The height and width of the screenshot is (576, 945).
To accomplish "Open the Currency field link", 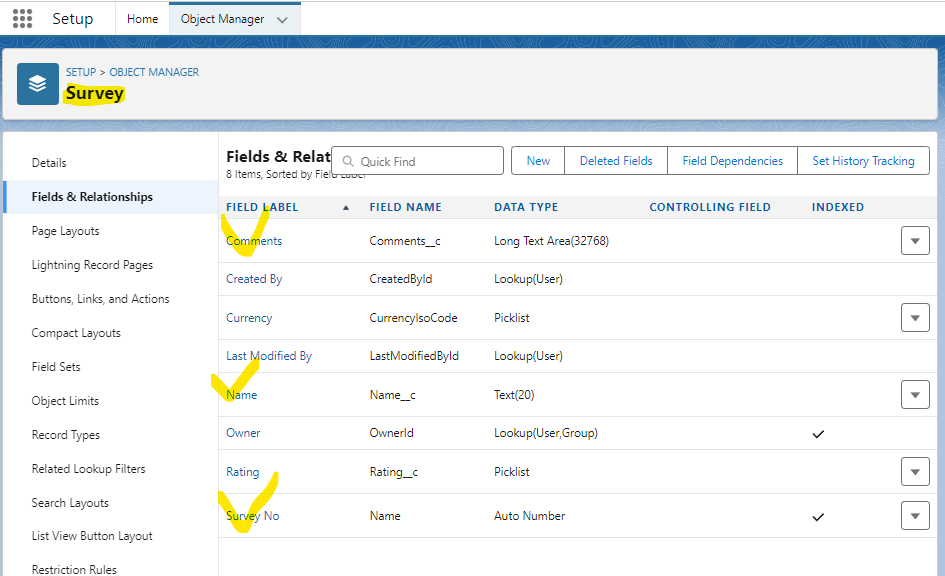I will tap(249, 318).
